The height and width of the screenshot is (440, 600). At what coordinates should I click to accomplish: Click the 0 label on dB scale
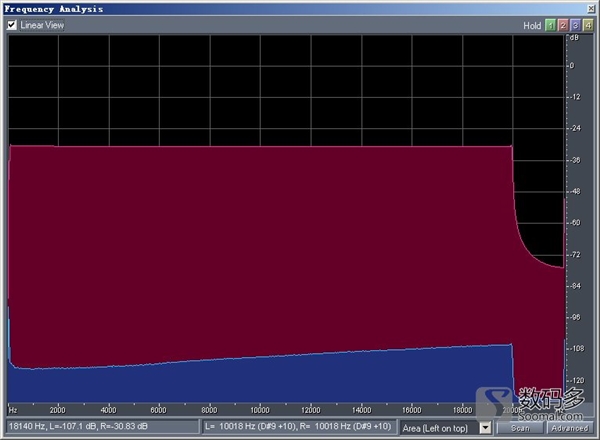(x=572, y=66)
